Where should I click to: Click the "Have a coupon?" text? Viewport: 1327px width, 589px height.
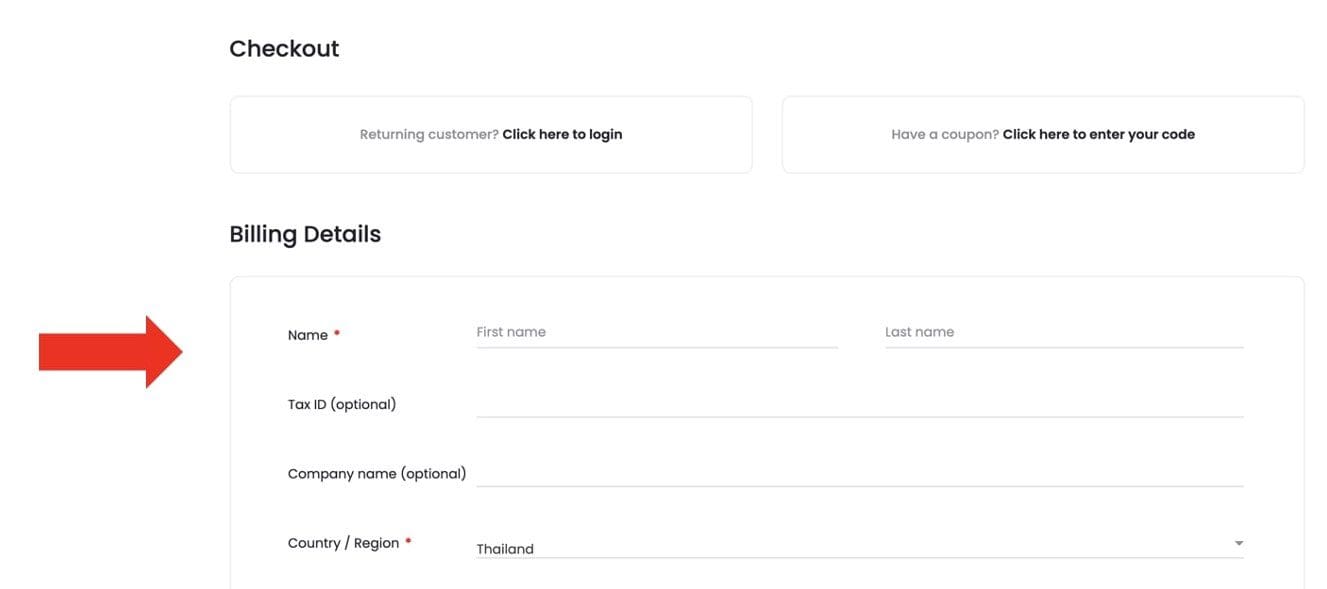945,134
